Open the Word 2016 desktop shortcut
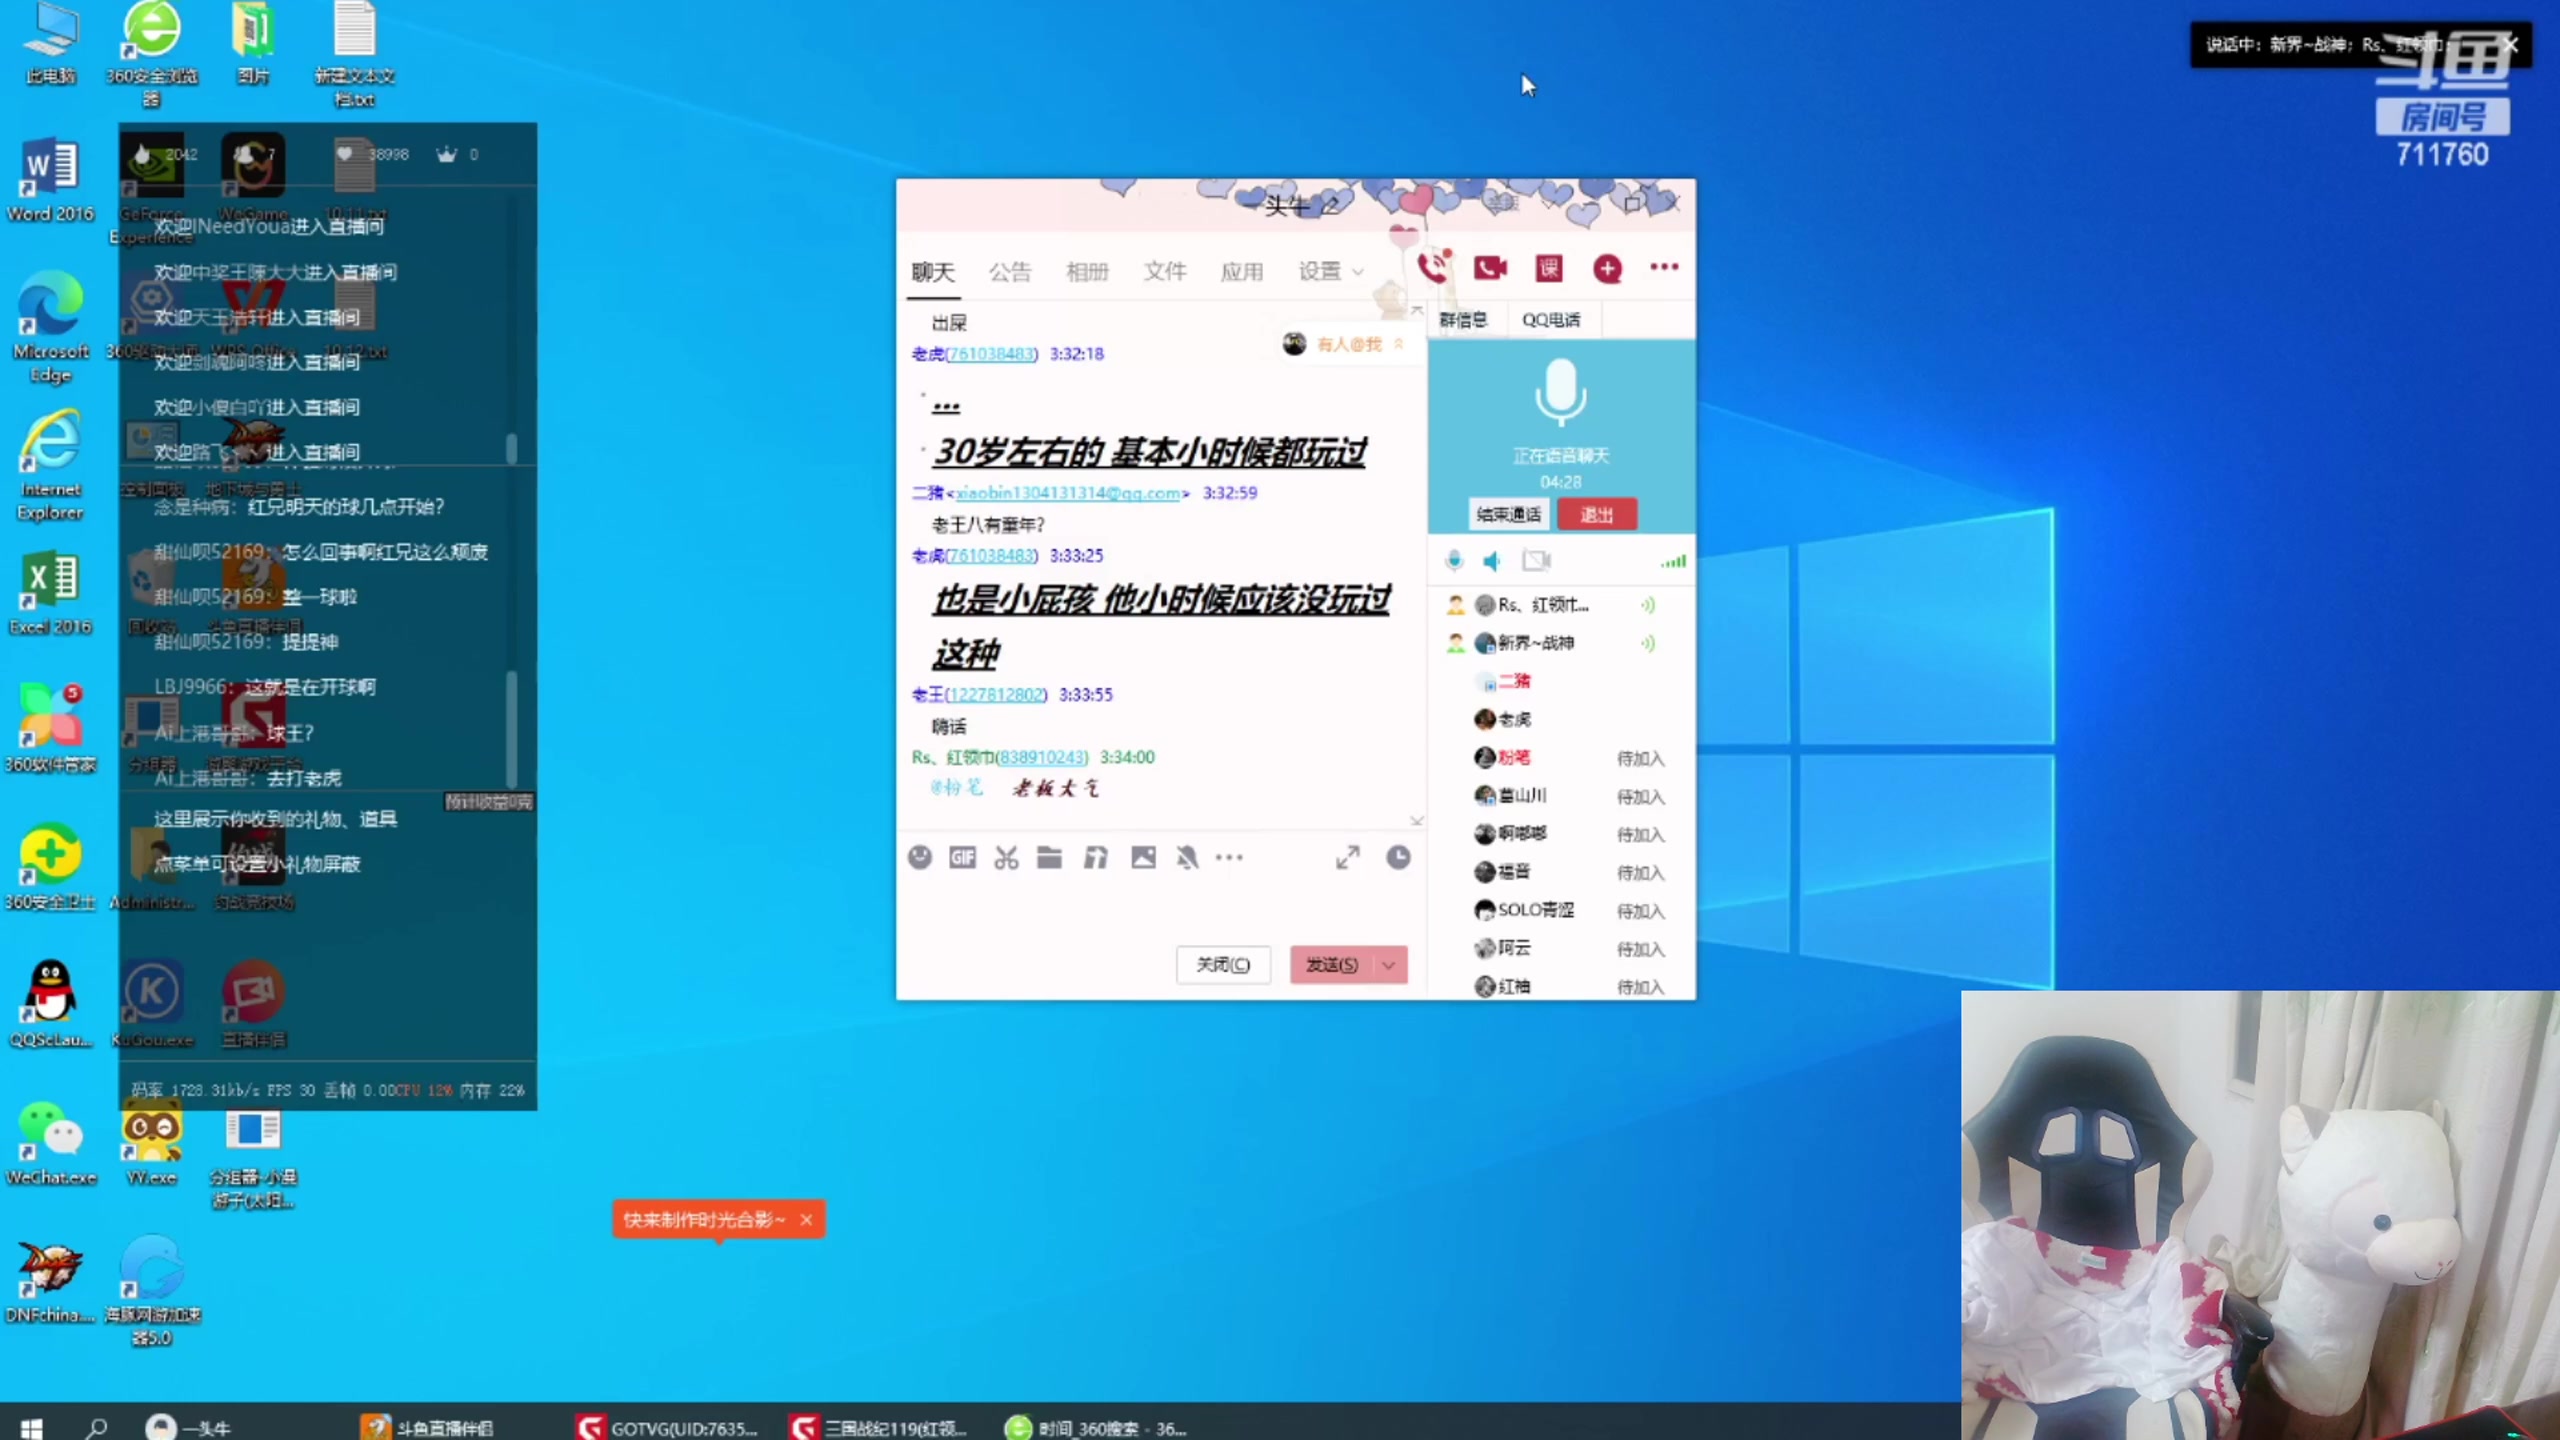2560x1440 pixels. (50, 181)
